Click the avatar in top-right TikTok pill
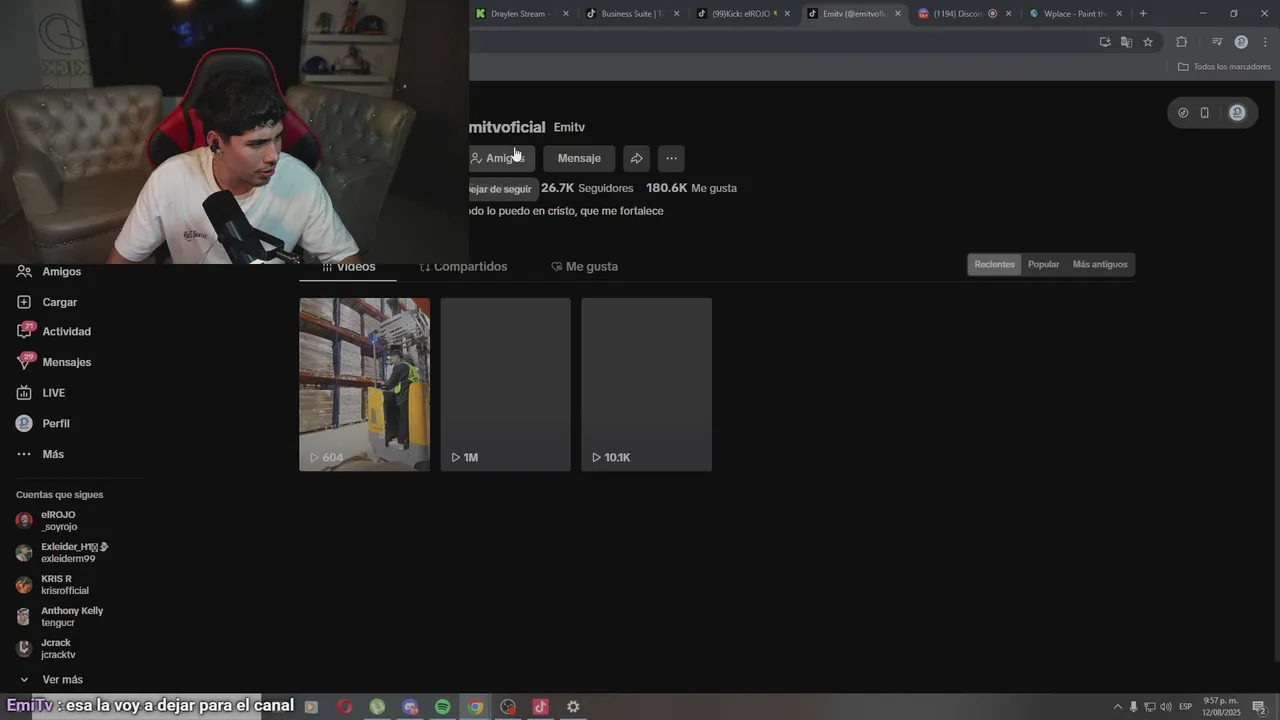This screenshot has width=1280, height=720. coord(1237,113)
